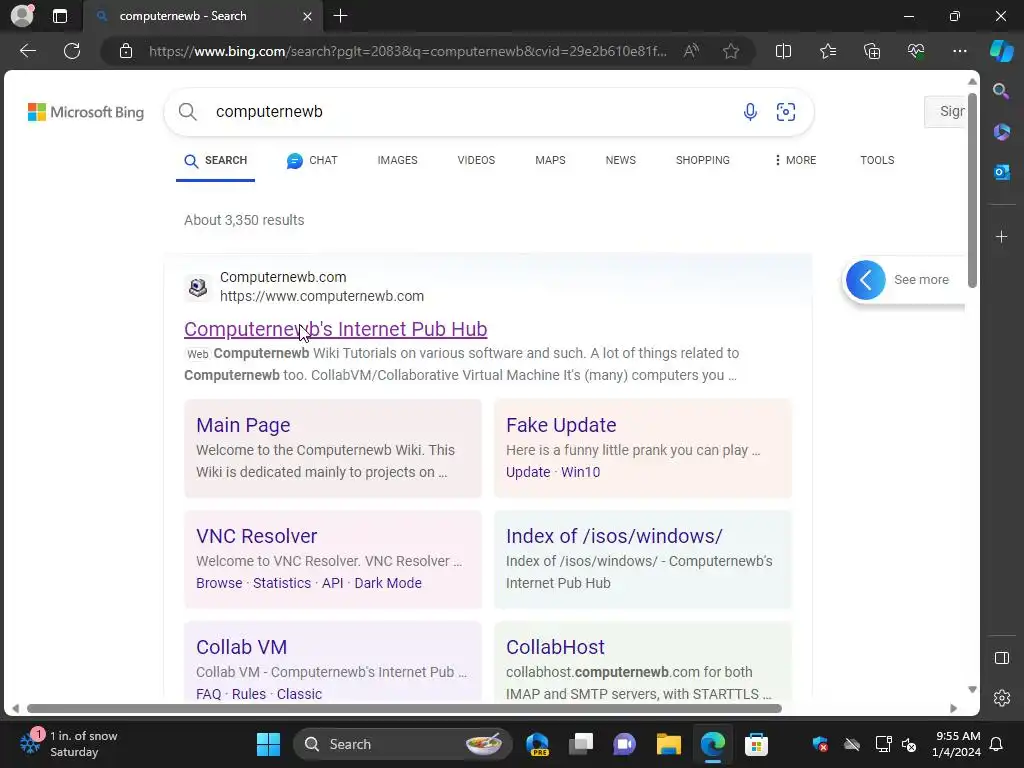Open Win10 link under Fake Update
This screenshot has height=768, width=1024.
click(x=581, y=472)
